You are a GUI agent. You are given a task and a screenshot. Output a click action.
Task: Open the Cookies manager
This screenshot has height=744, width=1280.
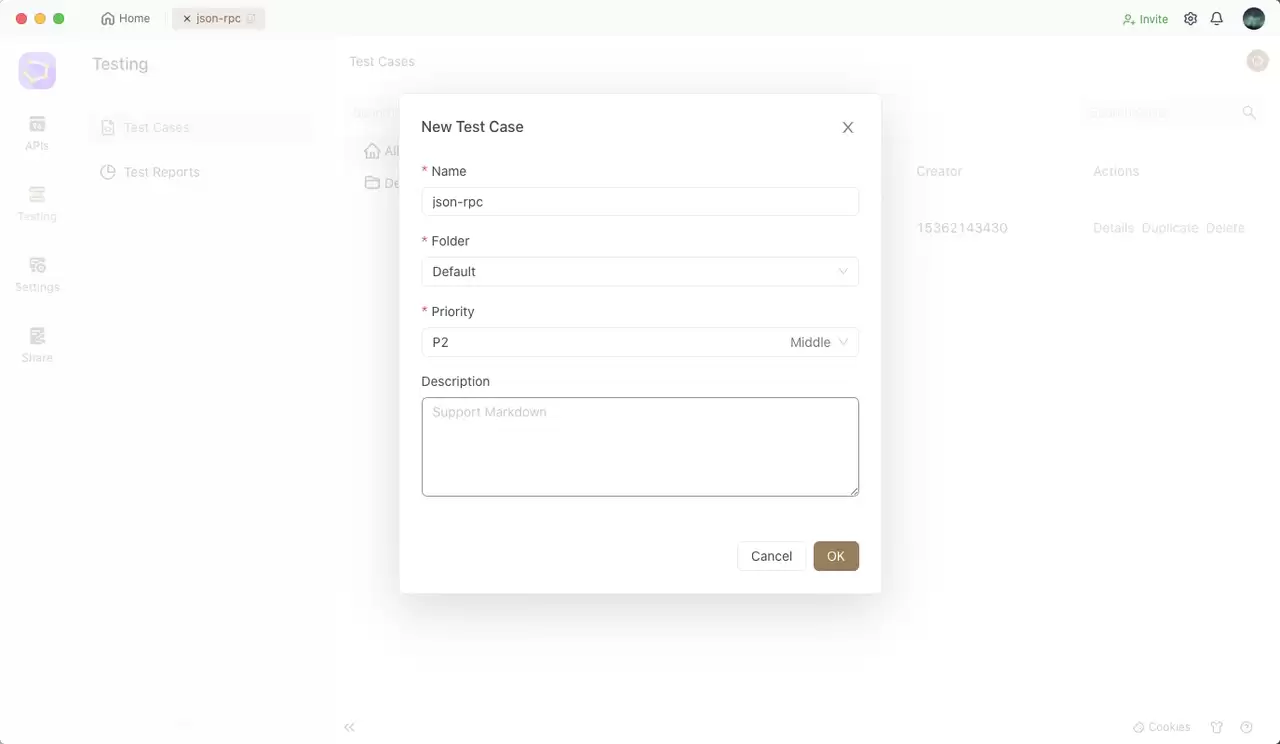pyautogui.click(x=1161, y=727)
